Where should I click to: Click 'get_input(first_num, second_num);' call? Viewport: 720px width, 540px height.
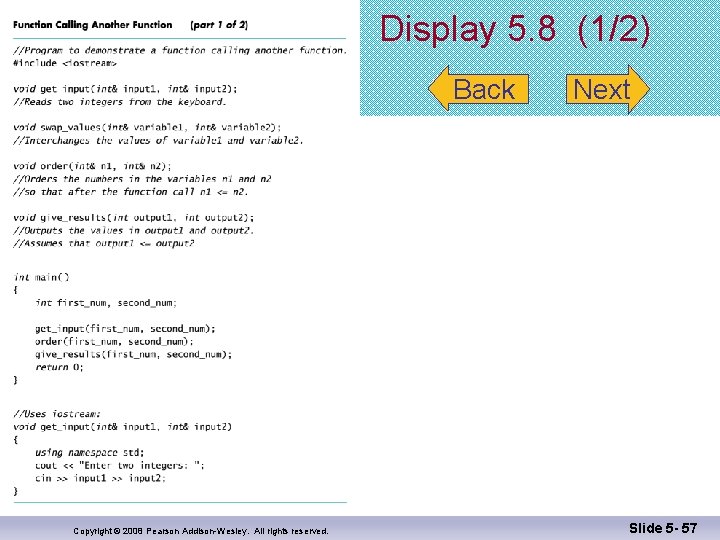(125, 328)
